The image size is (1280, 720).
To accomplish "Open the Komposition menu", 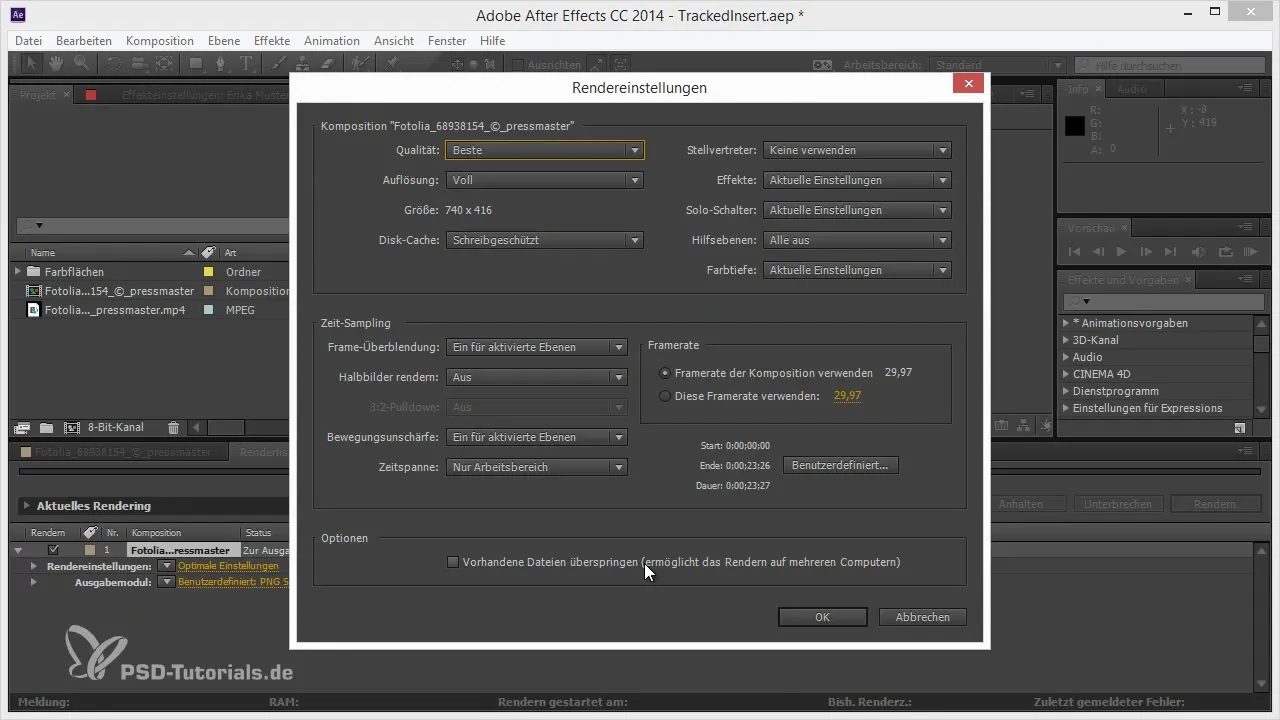I will [x=160, y=41].
